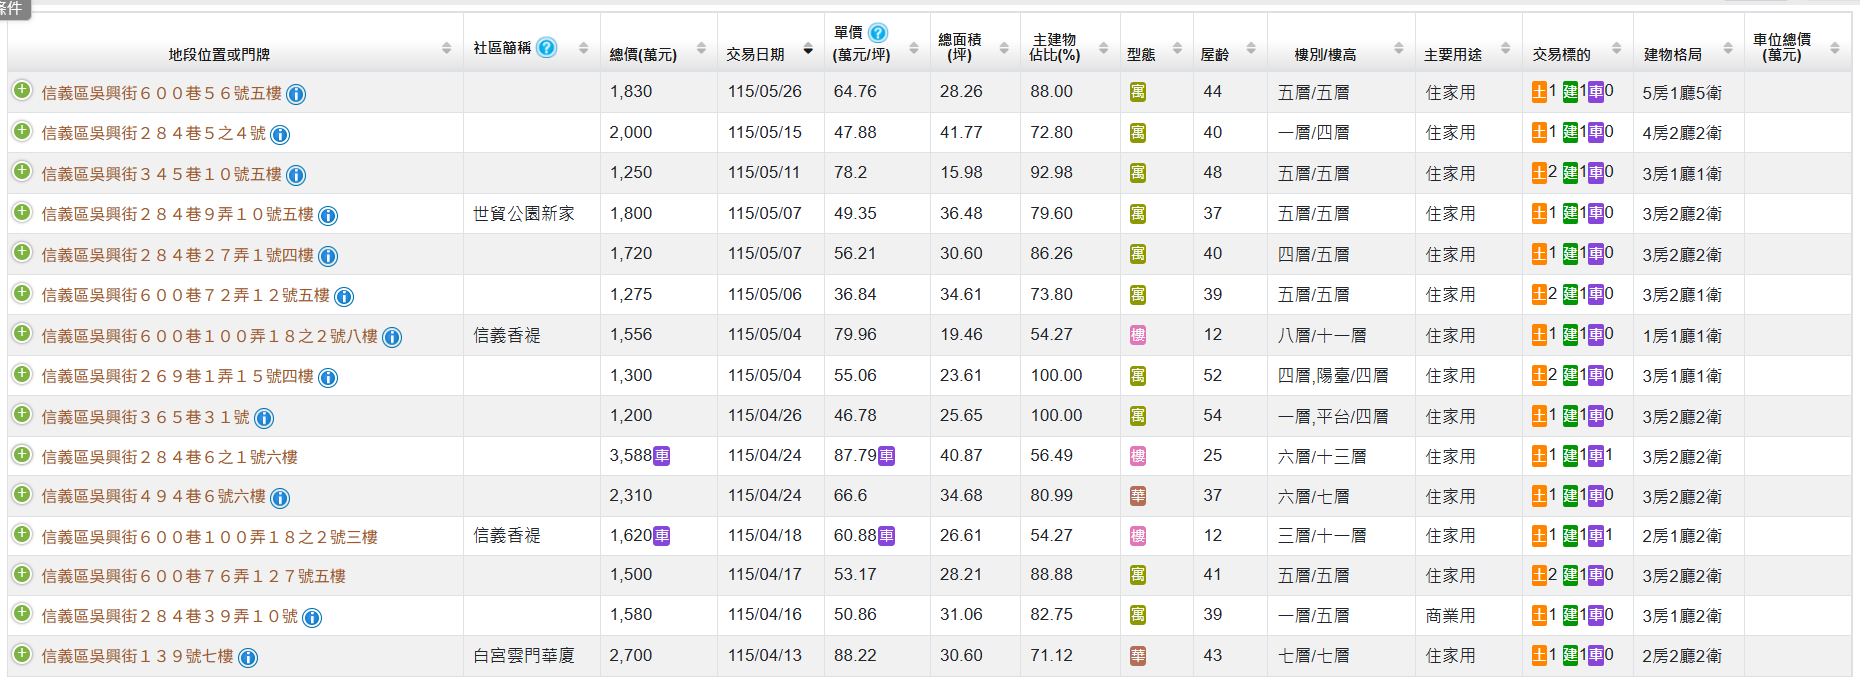Open info icon beside 吳興街269巷1弄15號四樓
The image size is (1860, 682).
pos(328,377)
